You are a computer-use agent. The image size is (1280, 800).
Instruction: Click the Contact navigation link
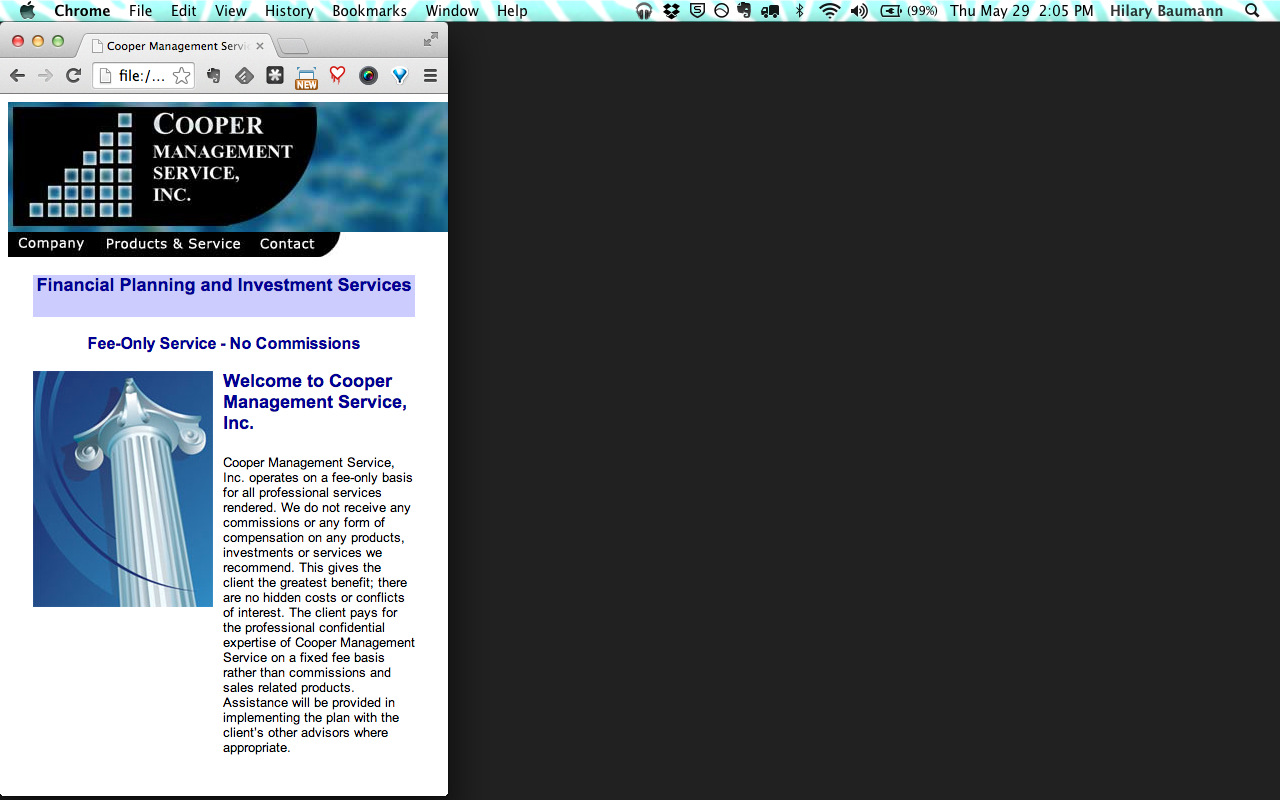[287, 243]
